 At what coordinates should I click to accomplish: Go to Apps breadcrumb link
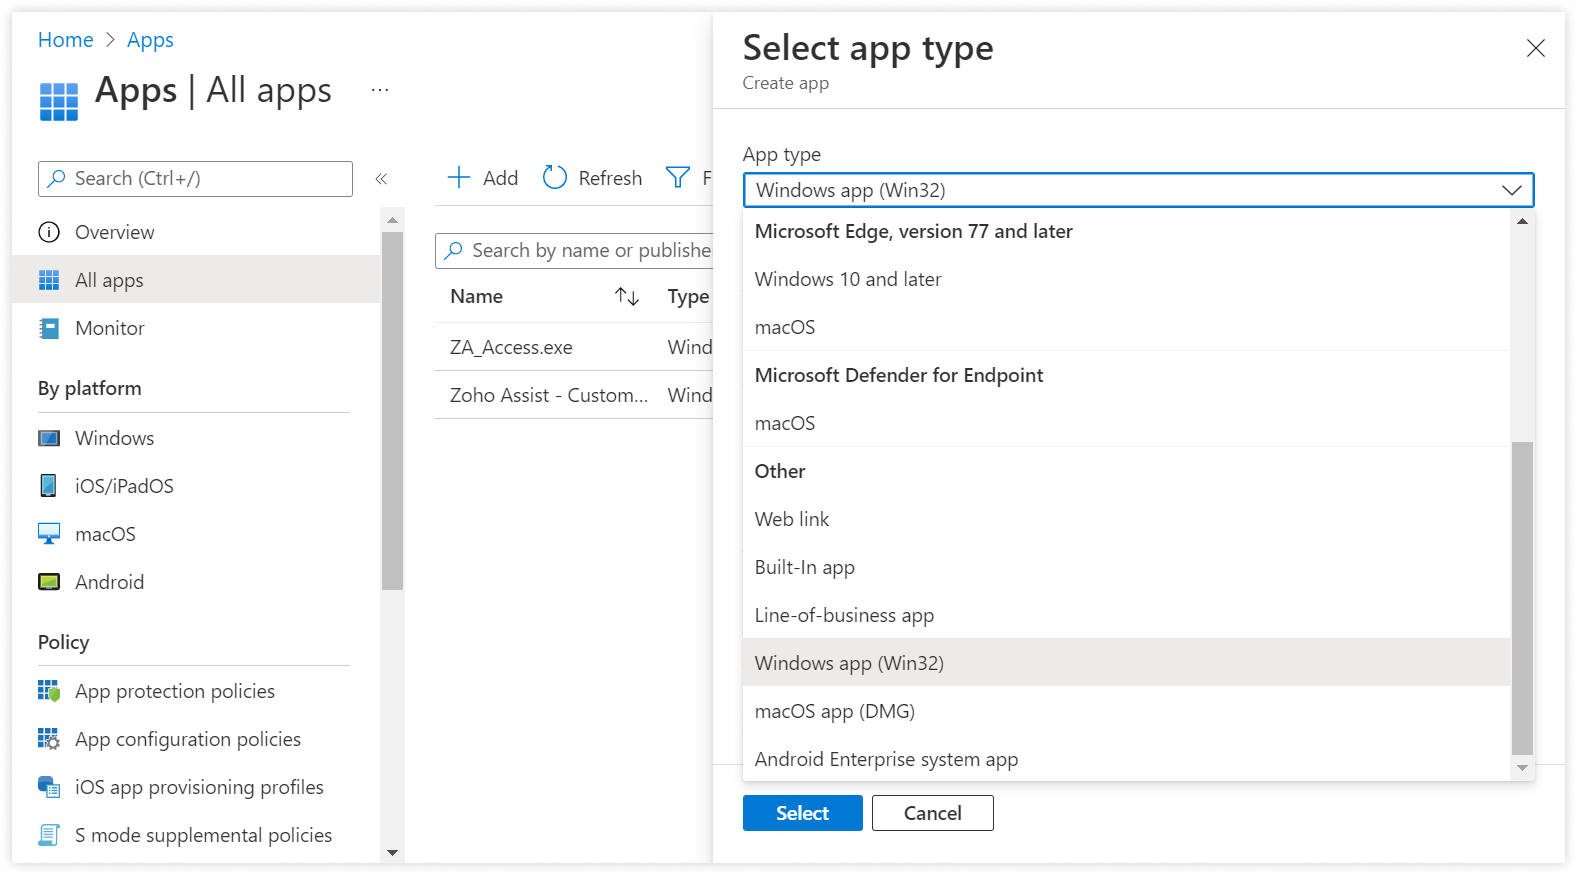150,40
